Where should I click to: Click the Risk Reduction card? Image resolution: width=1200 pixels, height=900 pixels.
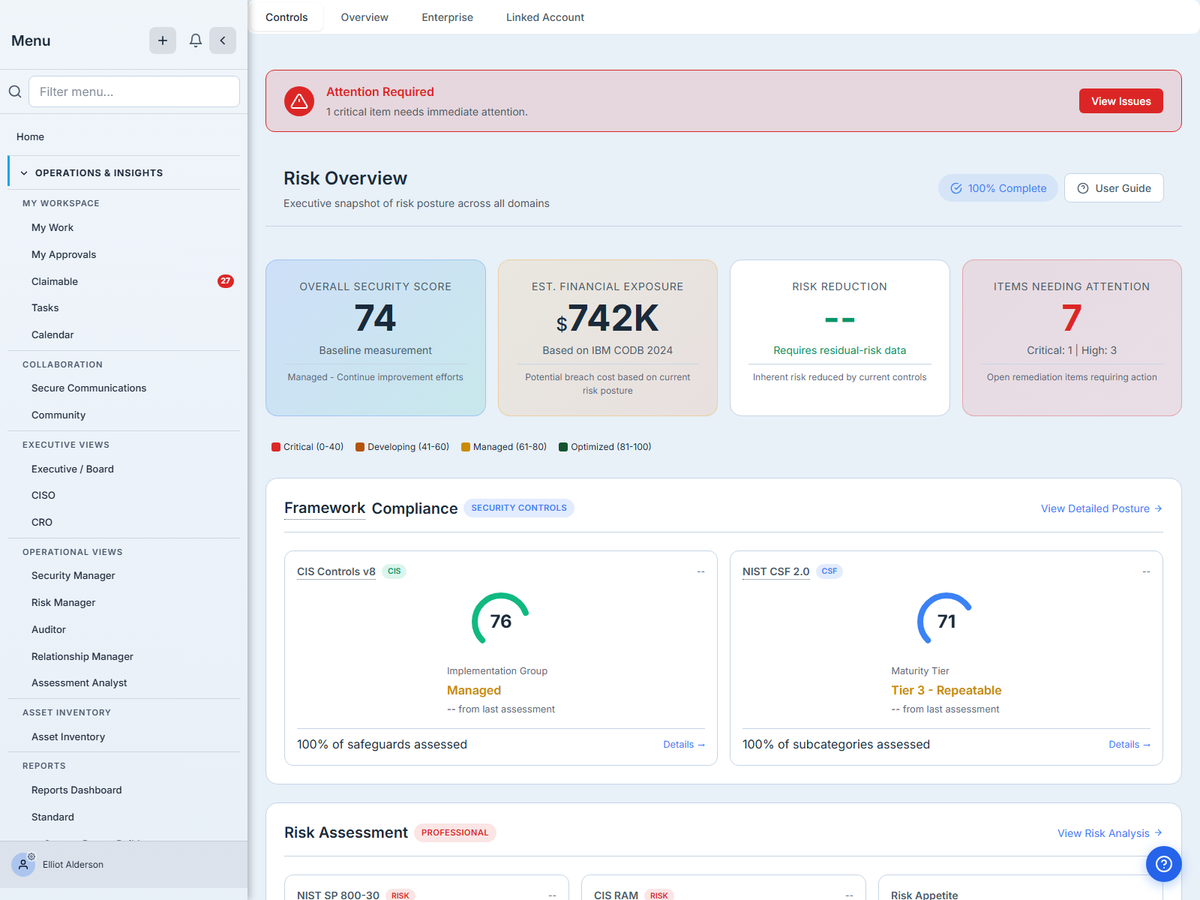coord(840,338)
